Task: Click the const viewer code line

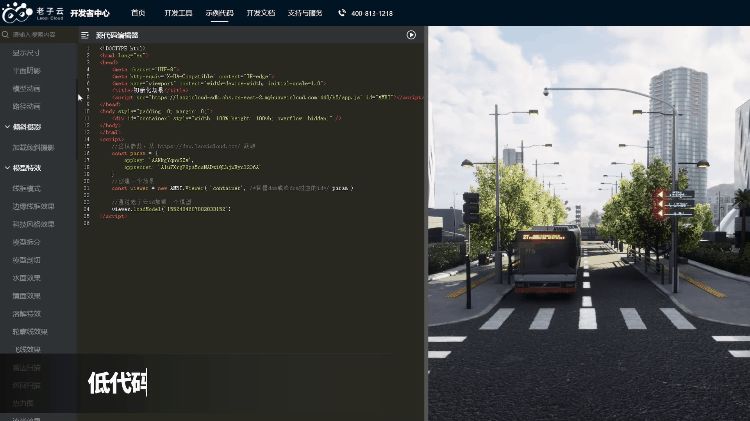Action: [x=232, y=188]
